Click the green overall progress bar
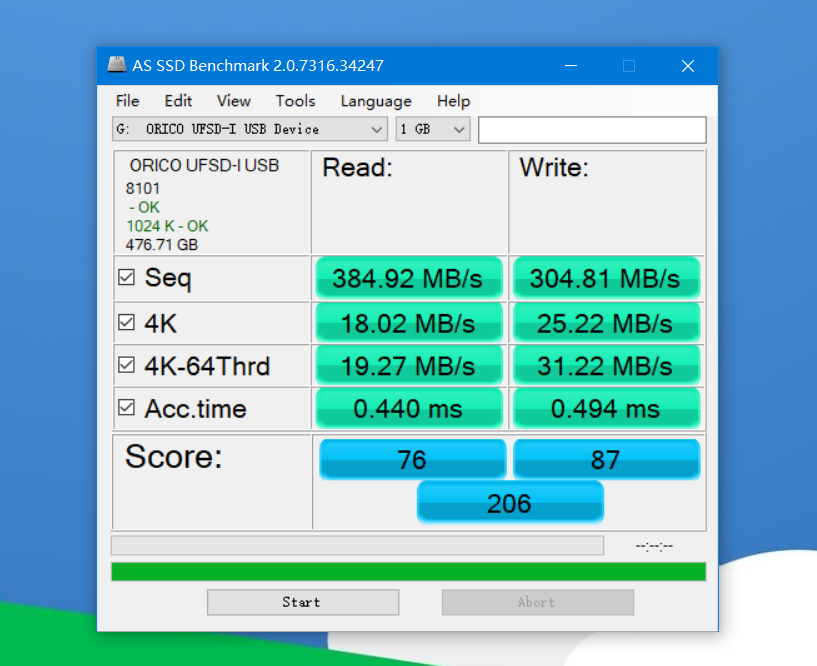This screenshot has height=666, width=817. pyautogui.click(x=408, y=571)
